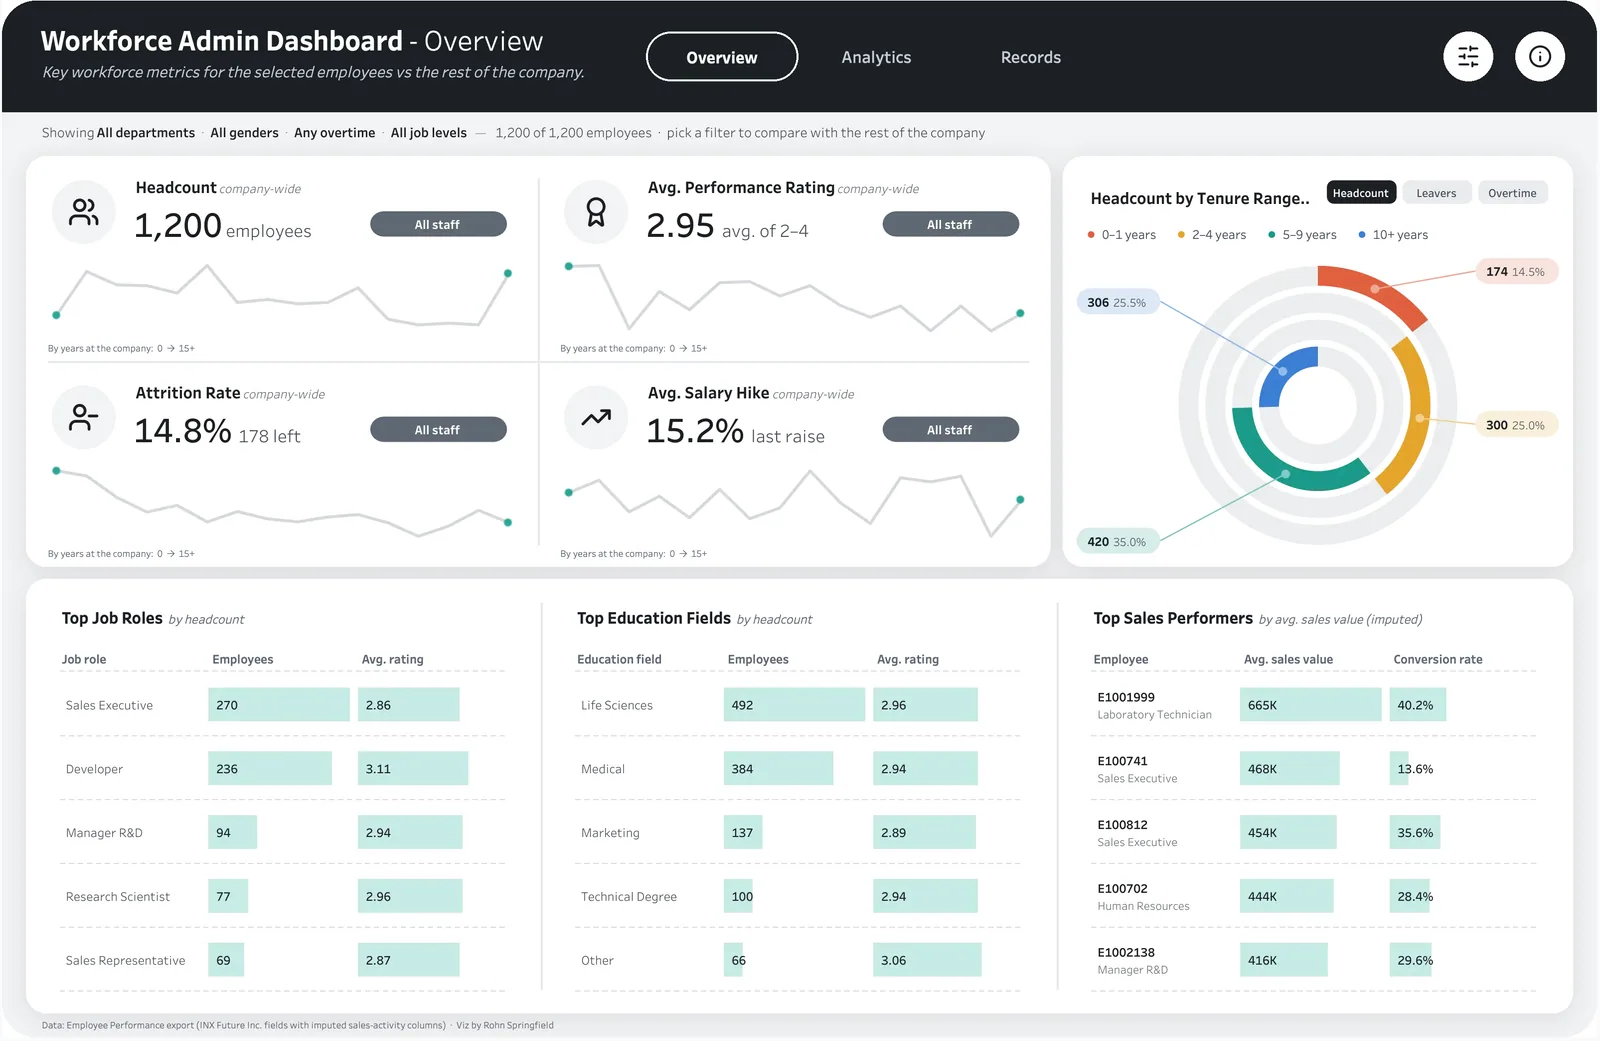Viewport: 1600px width, 1041px height.
Task: Click the Headcount people icon
Action: [x=84, y=212]
